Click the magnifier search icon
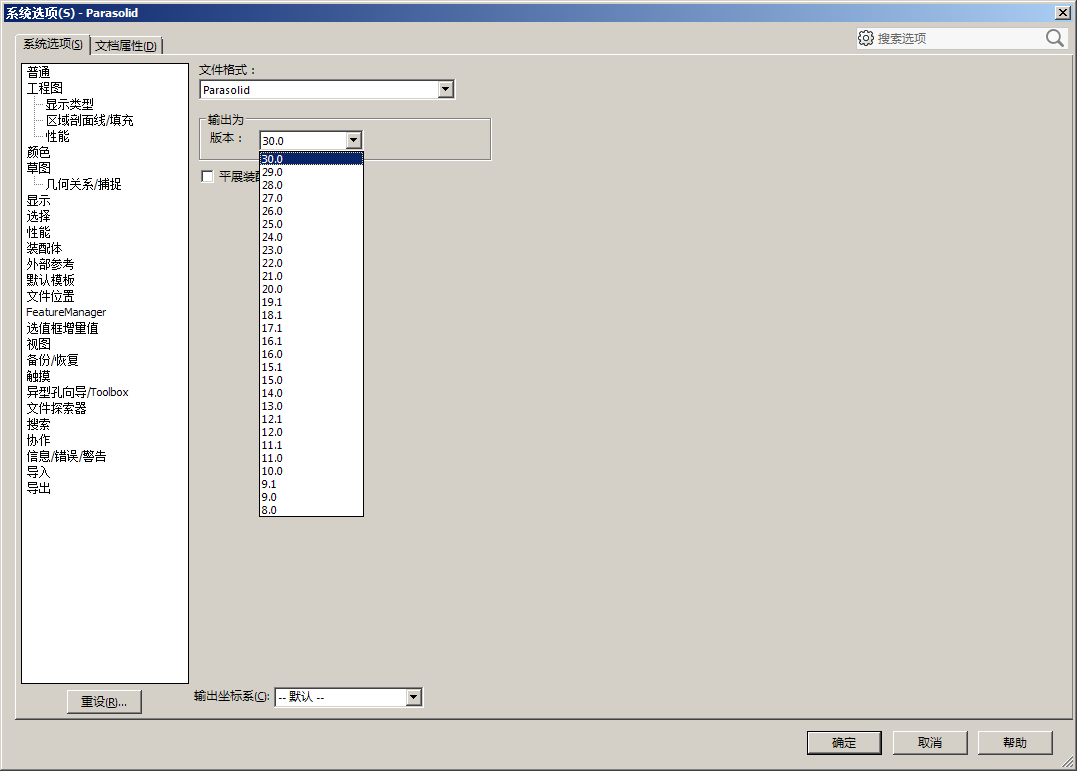Image resolution: width=1077 pixels, height=771 pixels. pyautogui.click(x=1054, y=38)
